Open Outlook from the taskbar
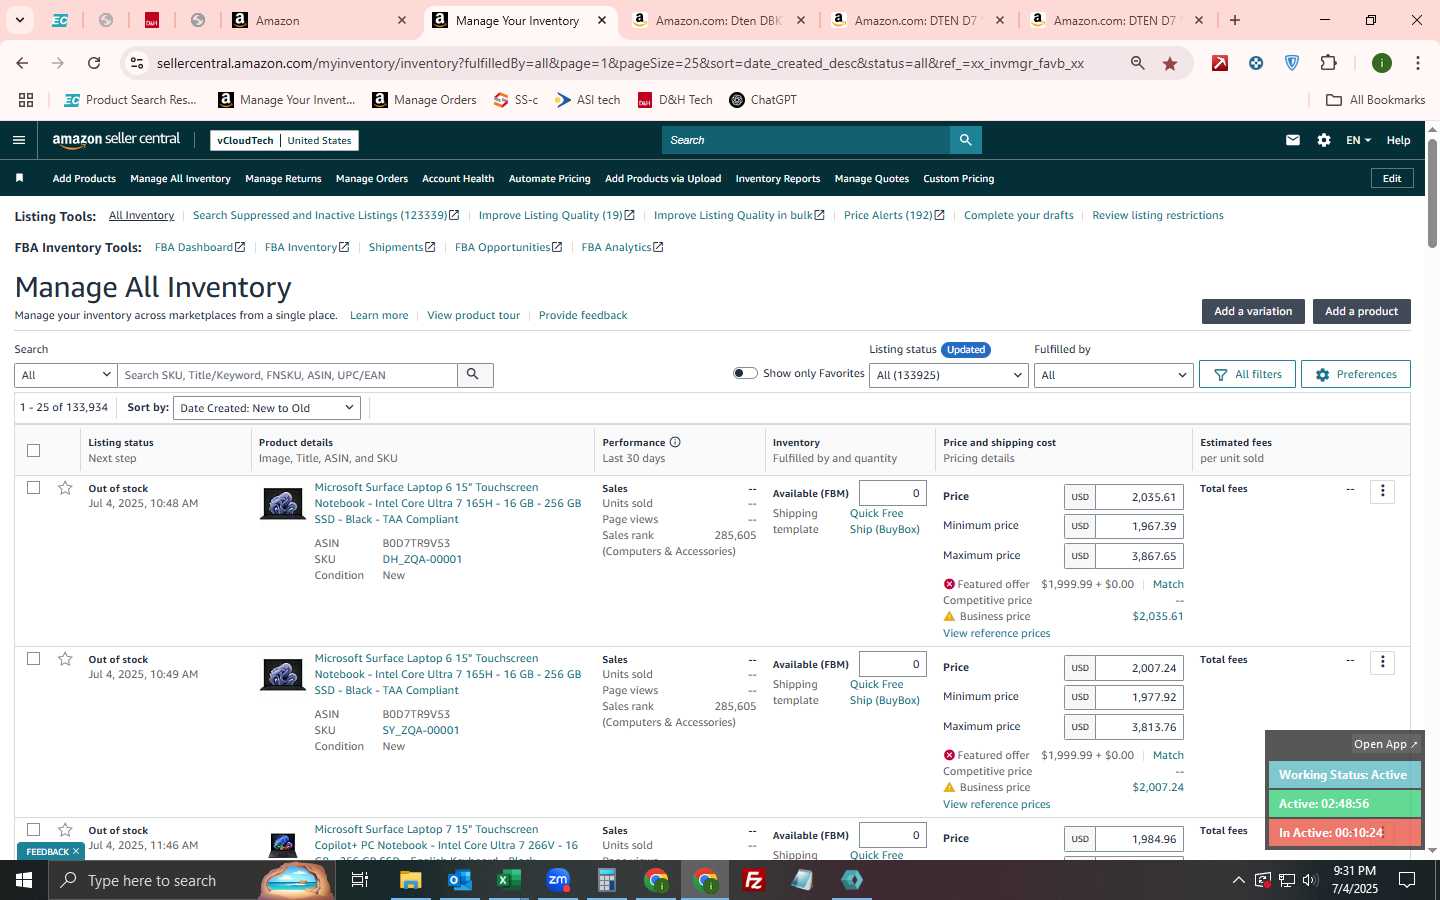This screenshot has height=900, width=1440. [459, 880]
